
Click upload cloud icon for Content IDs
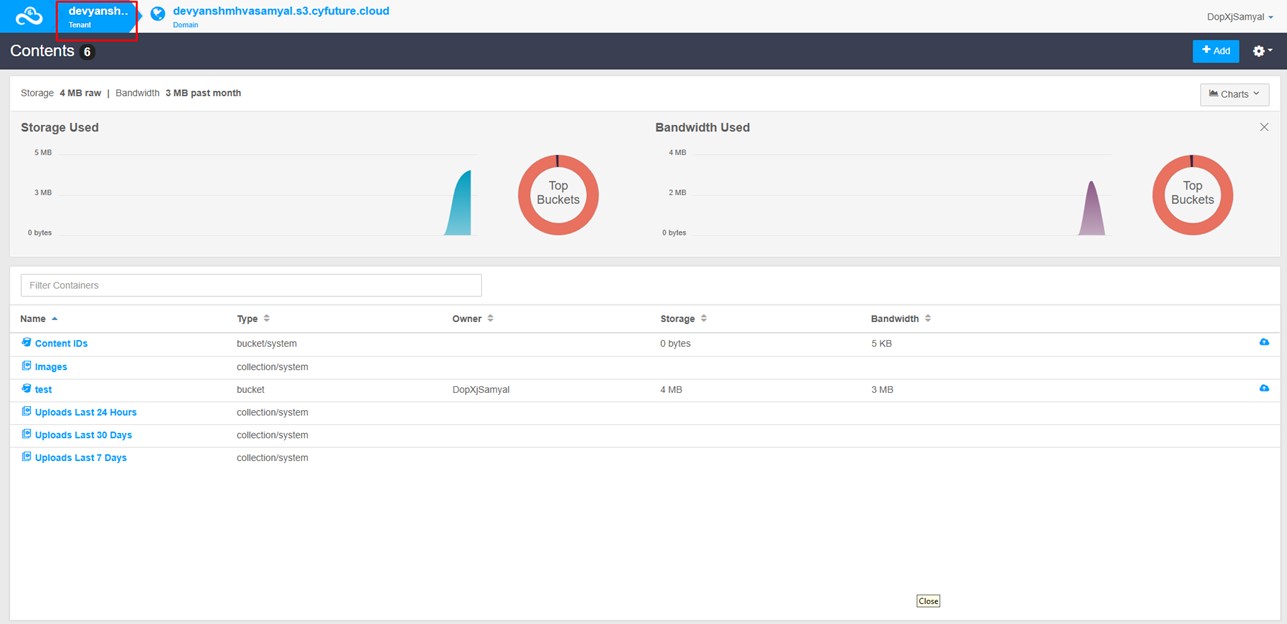[x=1264, y=343]
